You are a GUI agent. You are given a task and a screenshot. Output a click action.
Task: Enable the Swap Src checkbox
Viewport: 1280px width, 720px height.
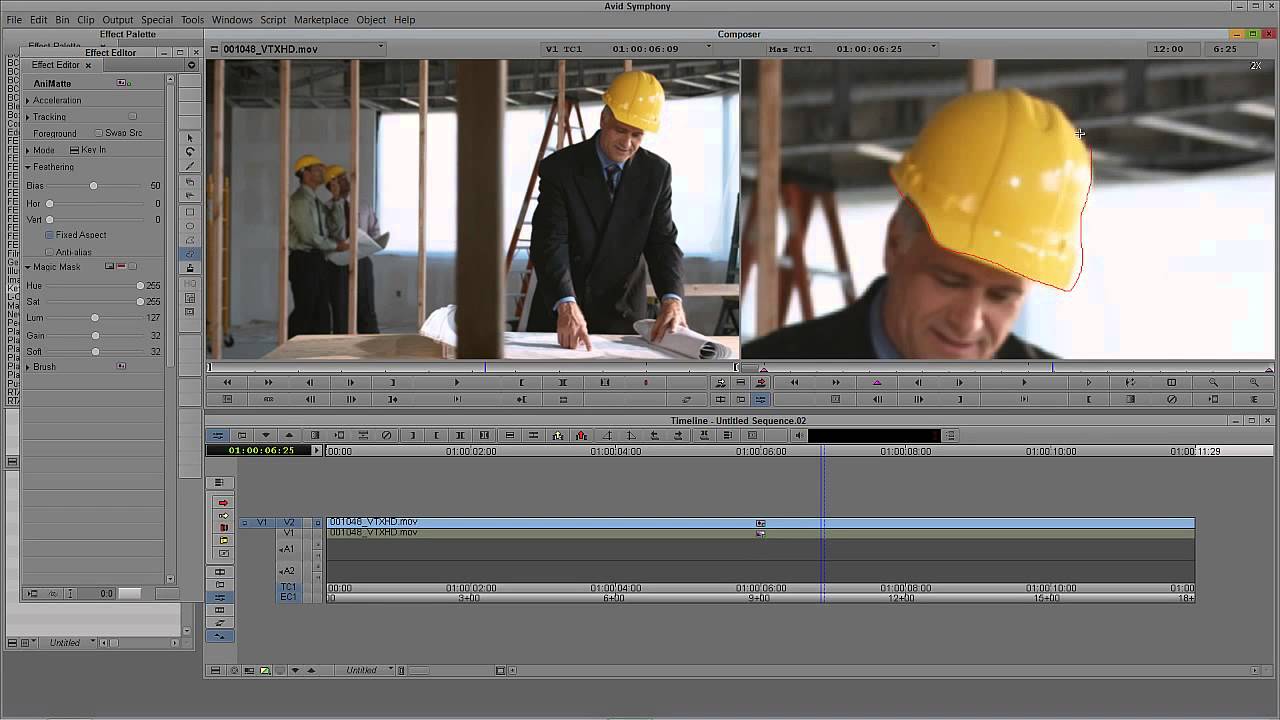[x=99, y=133]
